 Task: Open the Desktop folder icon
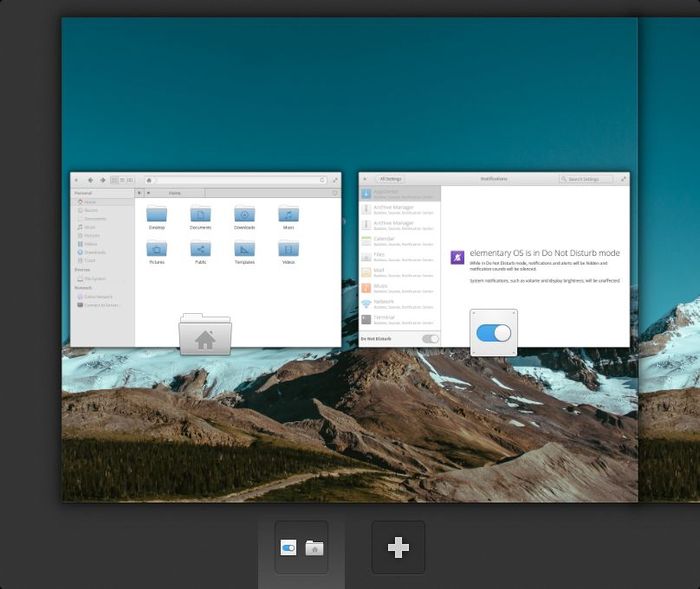pyautogui.click(x=157, y=216)
